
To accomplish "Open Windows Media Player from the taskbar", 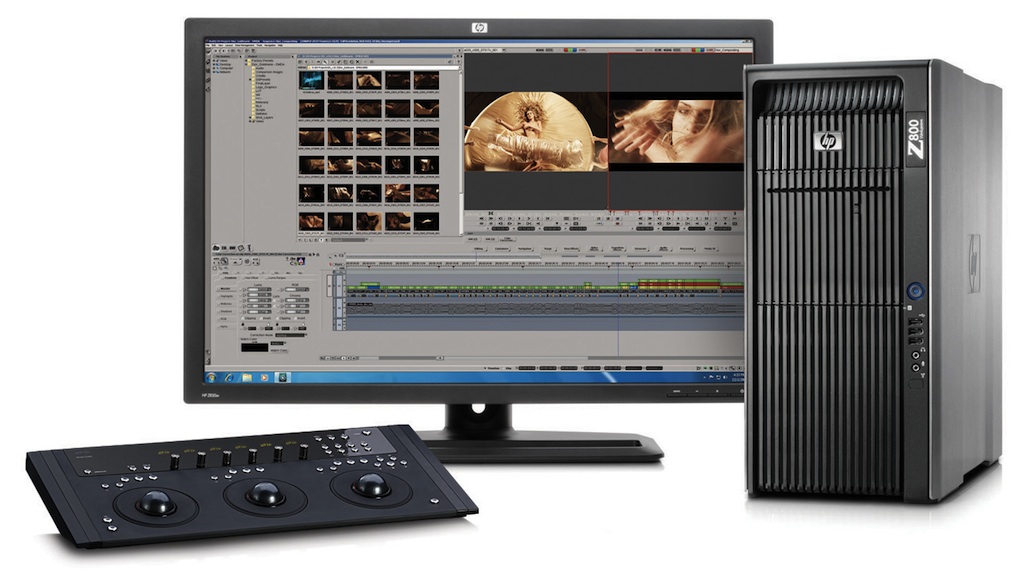I will 264,378.
